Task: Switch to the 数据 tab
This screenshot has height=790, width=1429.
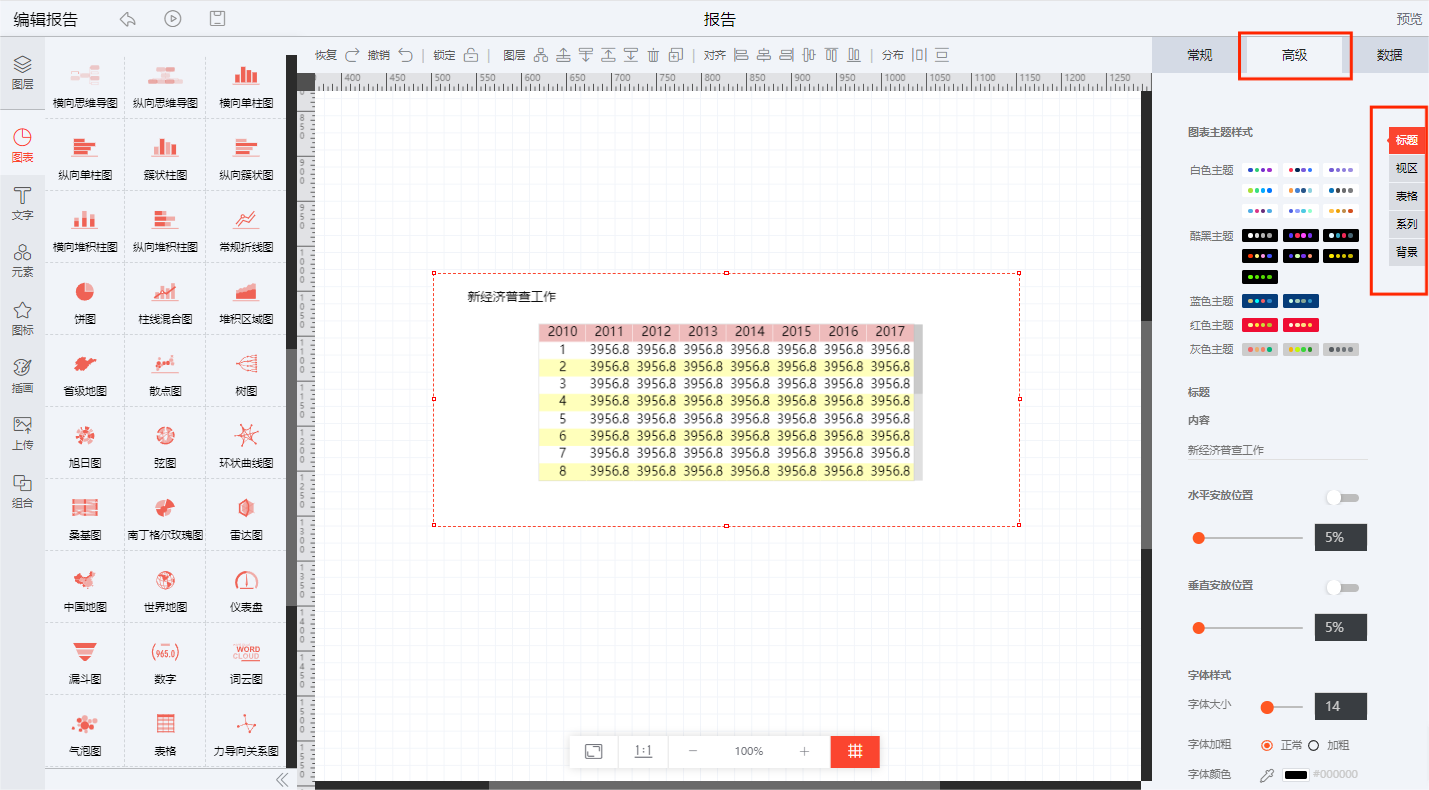Action: pyautogui.click(x=1389, y=55)
